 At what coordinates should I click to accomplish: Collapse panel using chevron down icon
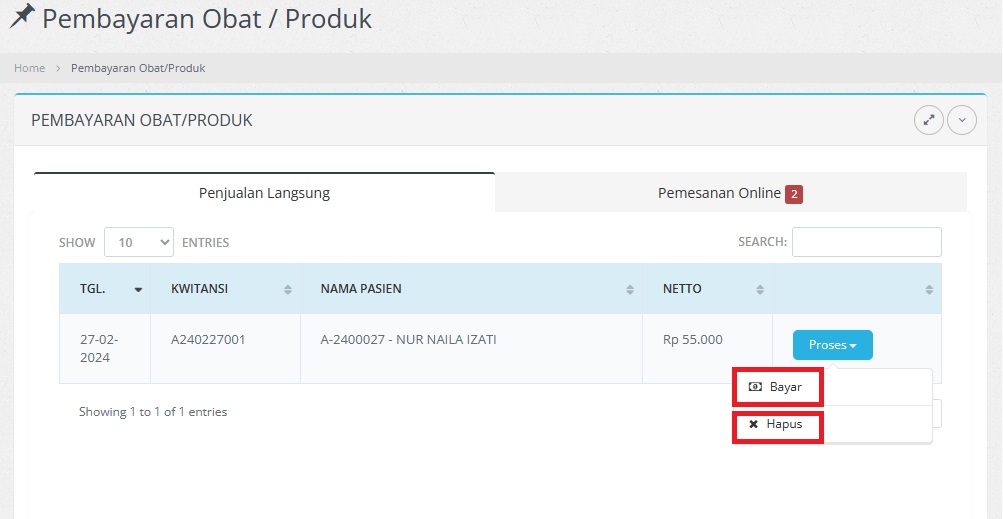coord(962,120)
